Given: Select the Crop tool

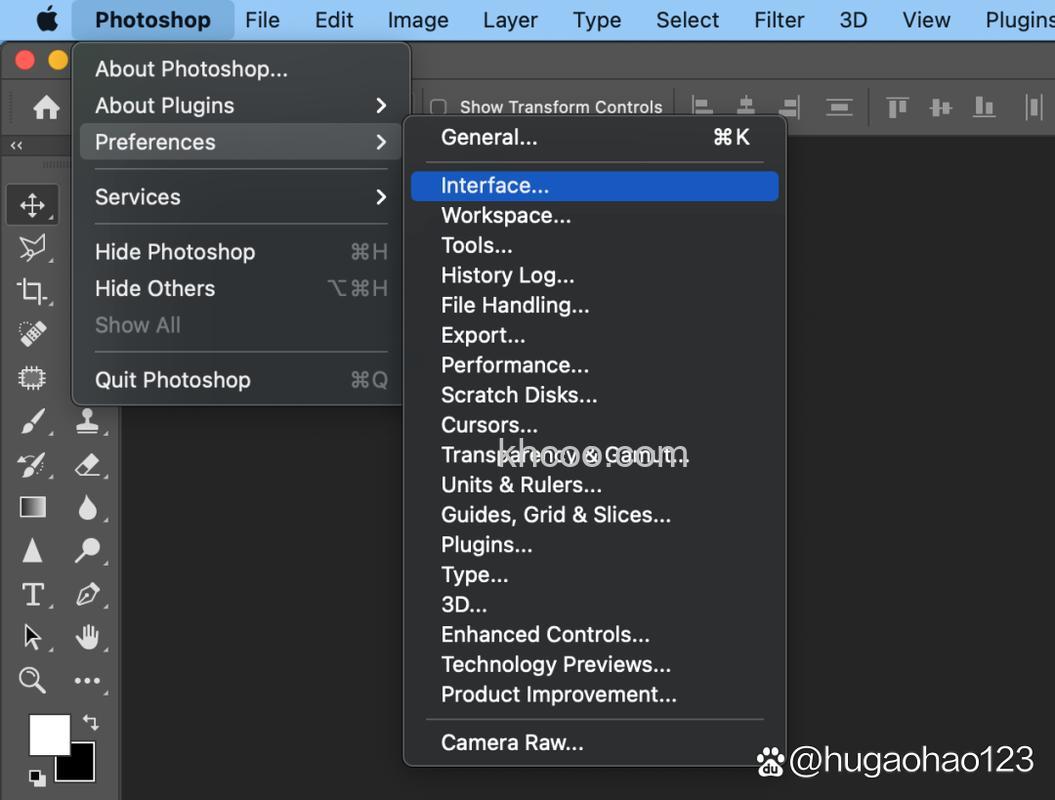Looking at the screenshot, I should pos(32,291).
